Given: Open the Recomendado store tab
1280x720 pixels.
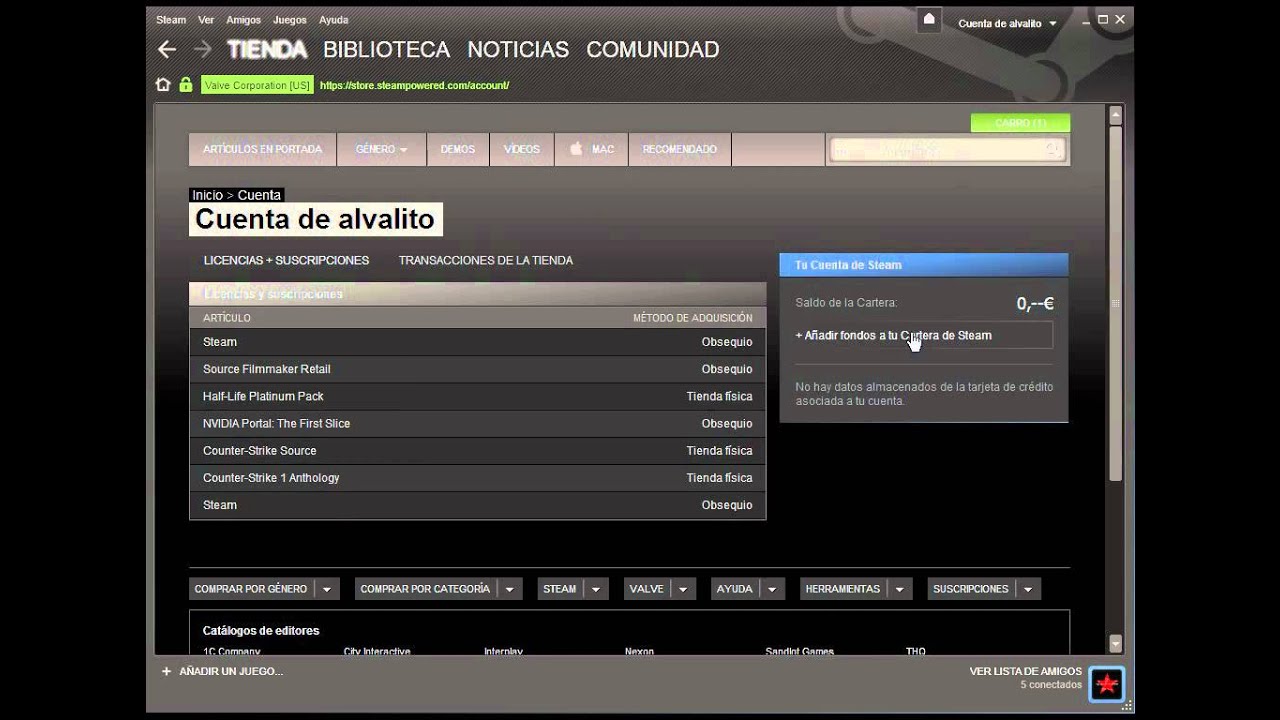Looking at the screenshot, I should 680,149.
